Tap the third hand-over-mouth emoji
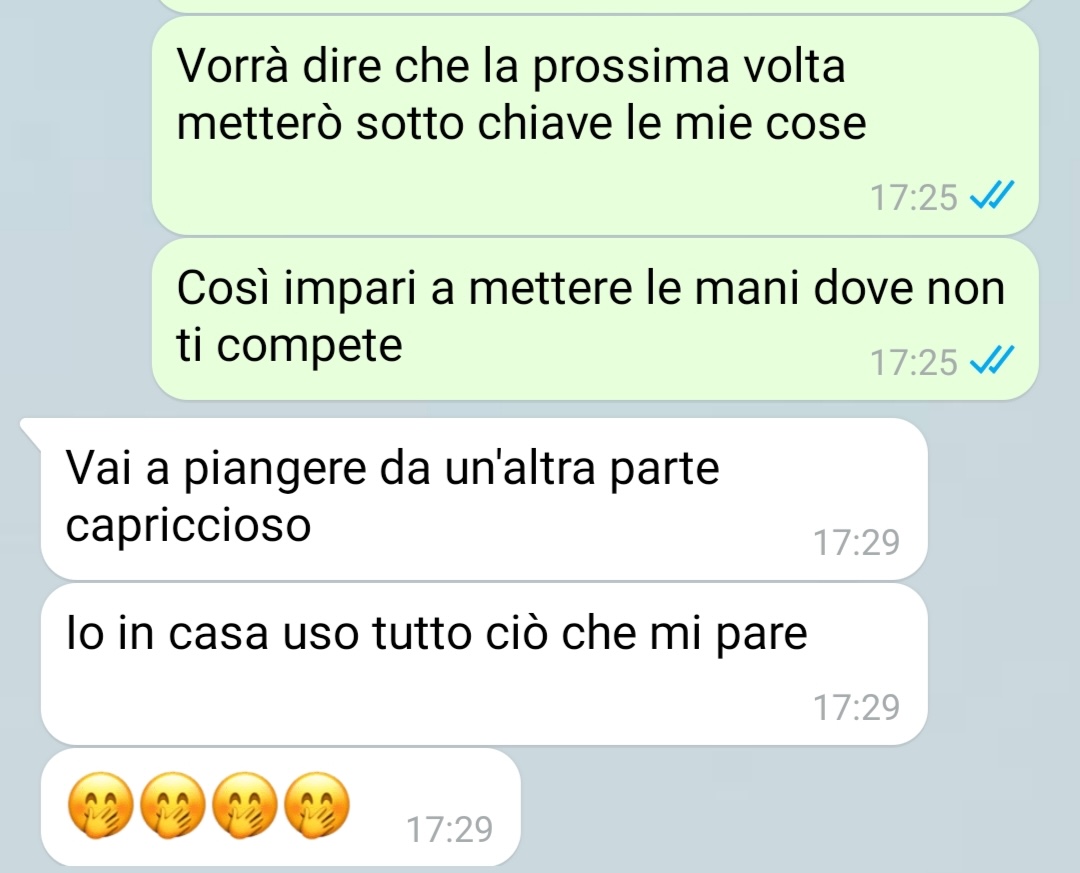1080x873 pixels. point(245,804)
